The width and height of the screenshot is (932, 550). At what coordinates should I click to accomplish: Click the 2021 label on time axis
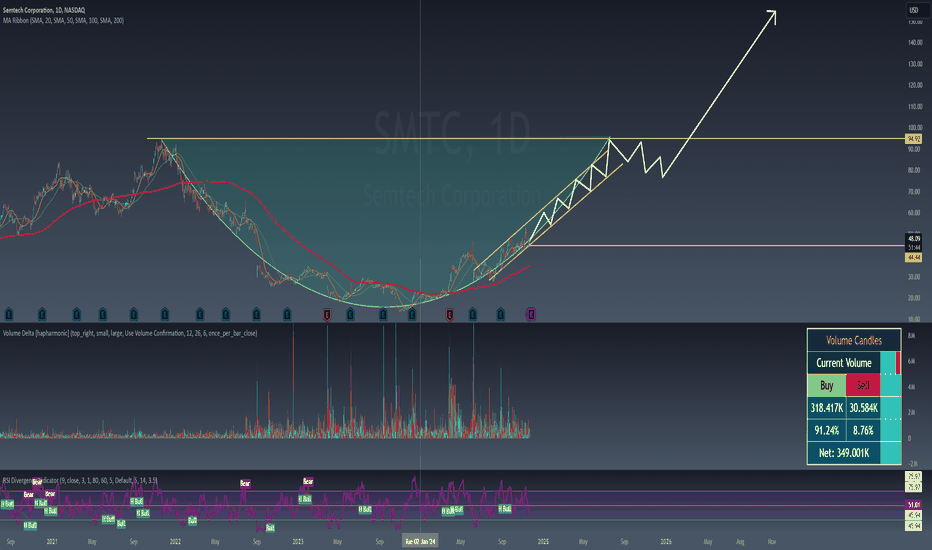52,542
